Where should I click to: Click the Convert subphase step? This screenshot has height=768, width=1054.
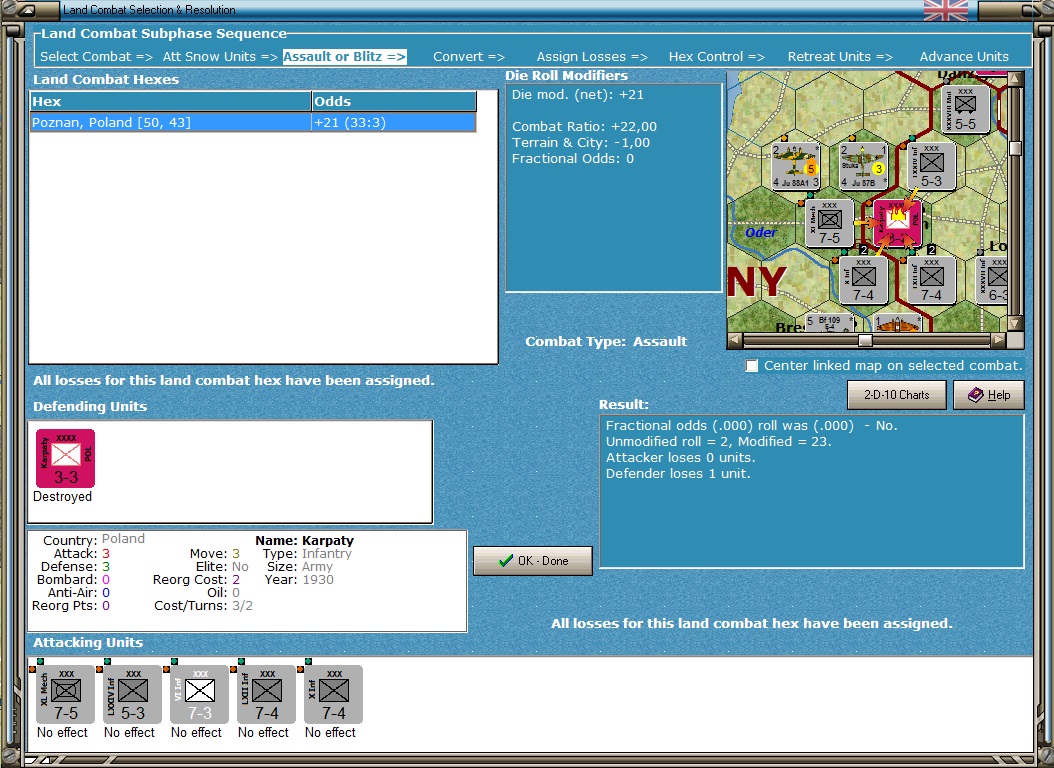[x=469, y=56]
